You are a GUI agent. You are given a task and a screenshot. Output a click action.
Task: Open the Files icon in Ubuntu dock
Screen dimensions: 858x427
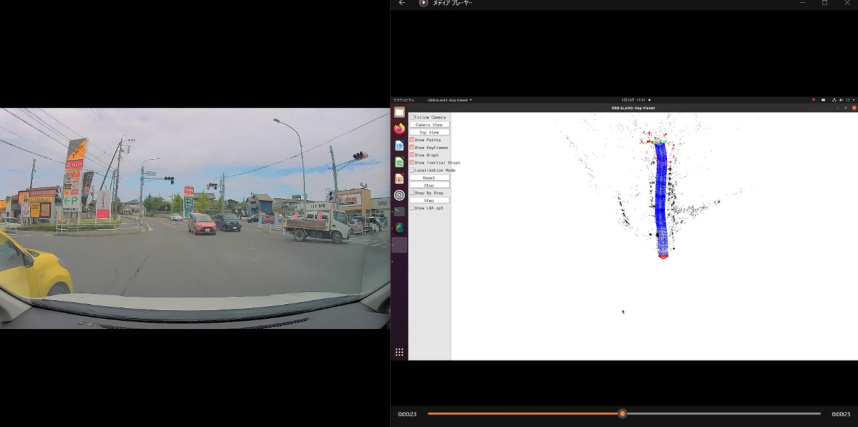coord(399,113)
